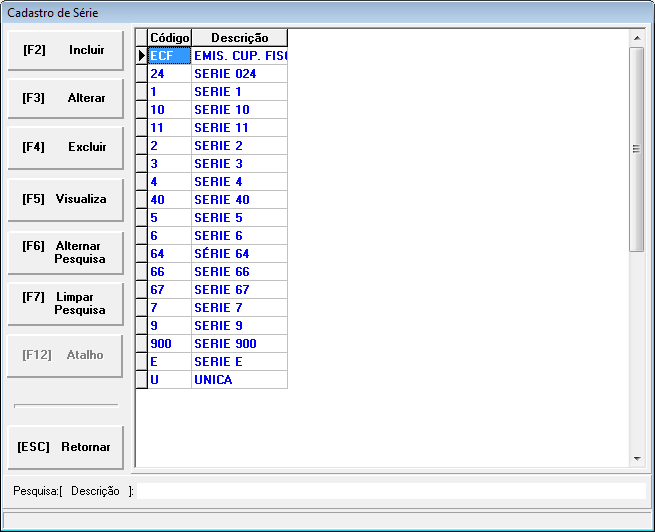Screen dimensions: 655x532
Task: Select the SERIE 024 row
Action: (x=239, y=74)
